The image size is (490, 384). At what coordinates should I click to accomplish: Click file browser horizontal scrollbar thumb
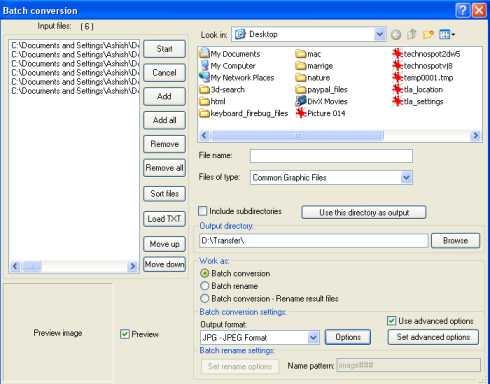click(297, 136)
